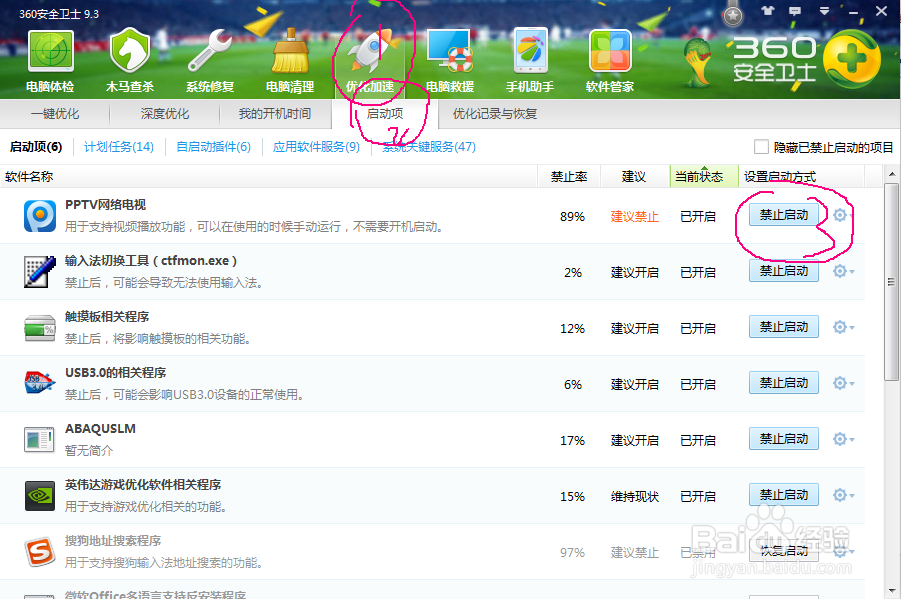
Task: Click scrollbar down arrow
Action: click(891, 591)
